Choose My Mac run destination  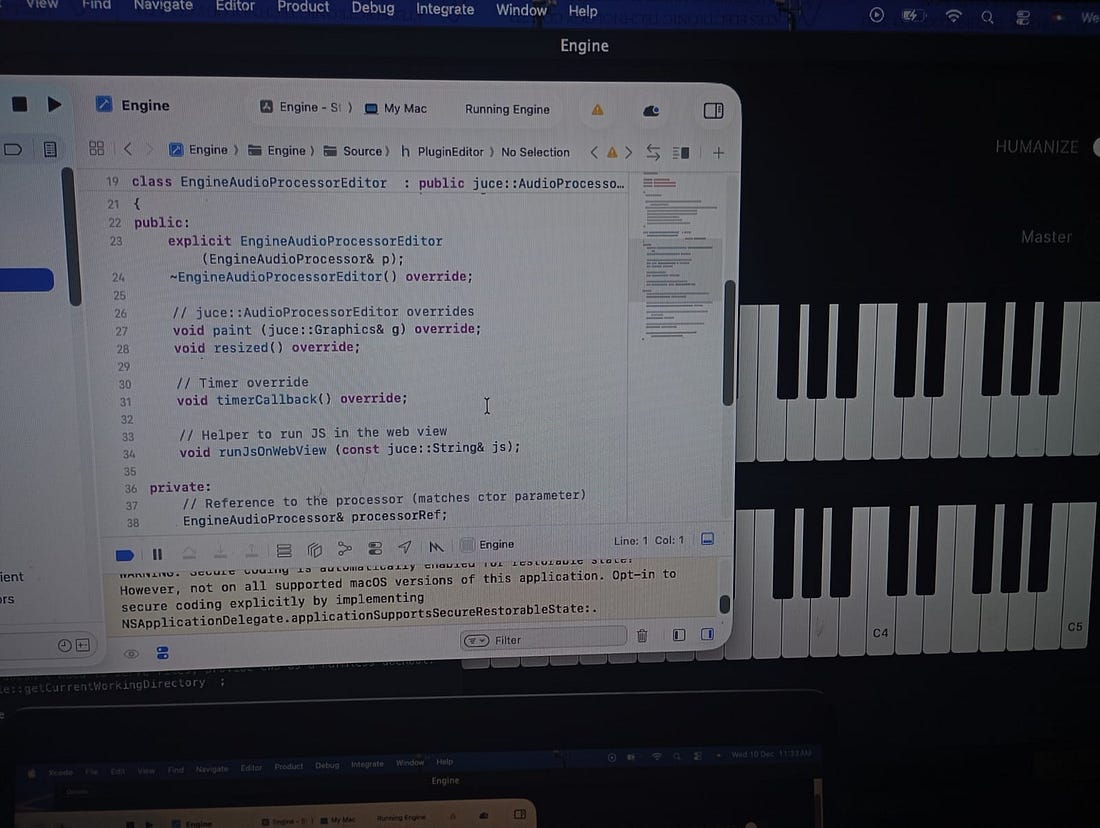pyautogui.click(x=396, y=109)
